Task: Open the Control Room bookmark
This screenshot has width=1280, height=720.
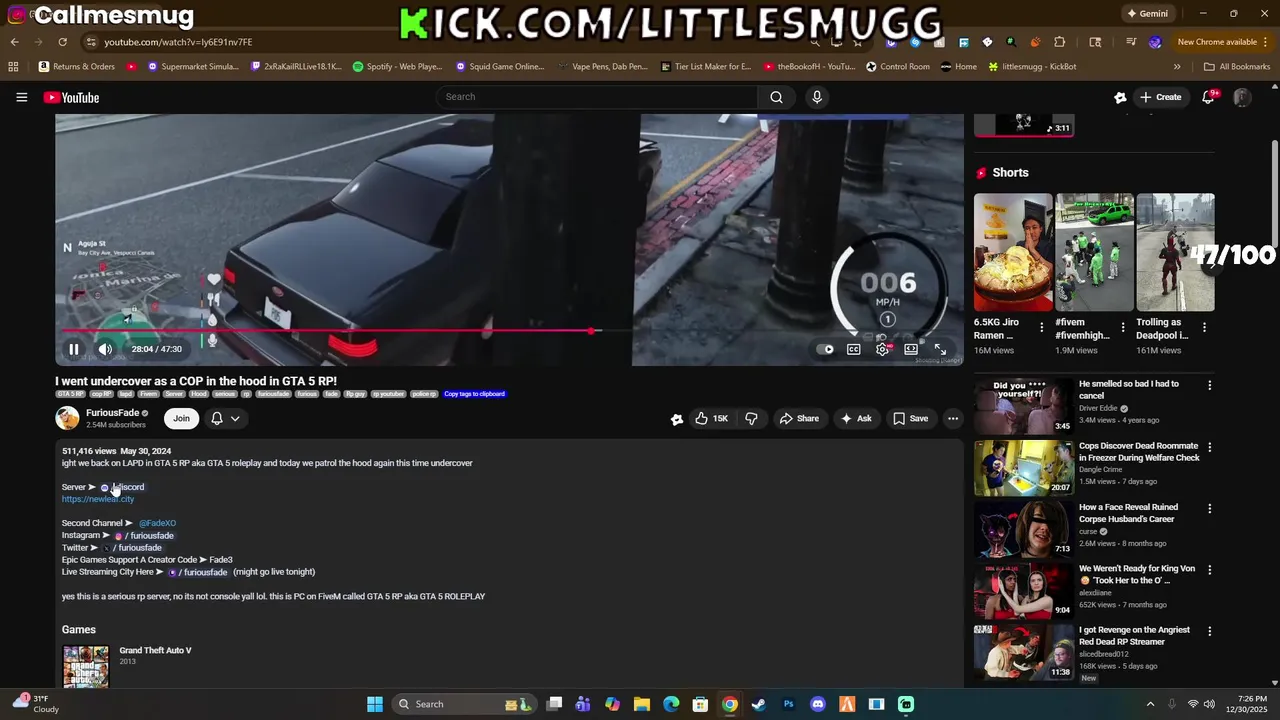Action: click(x=898, y=67)
